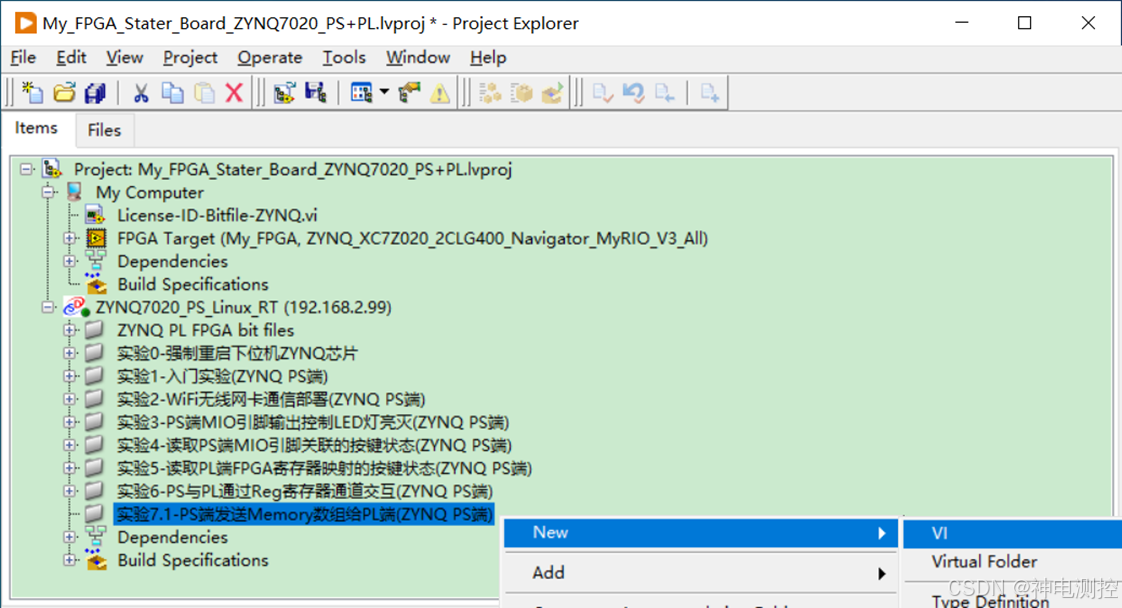This screenshot has width=1122, height=608.
Task: Open the Filter View dropdown arrow
Action: tap(384, 92)
